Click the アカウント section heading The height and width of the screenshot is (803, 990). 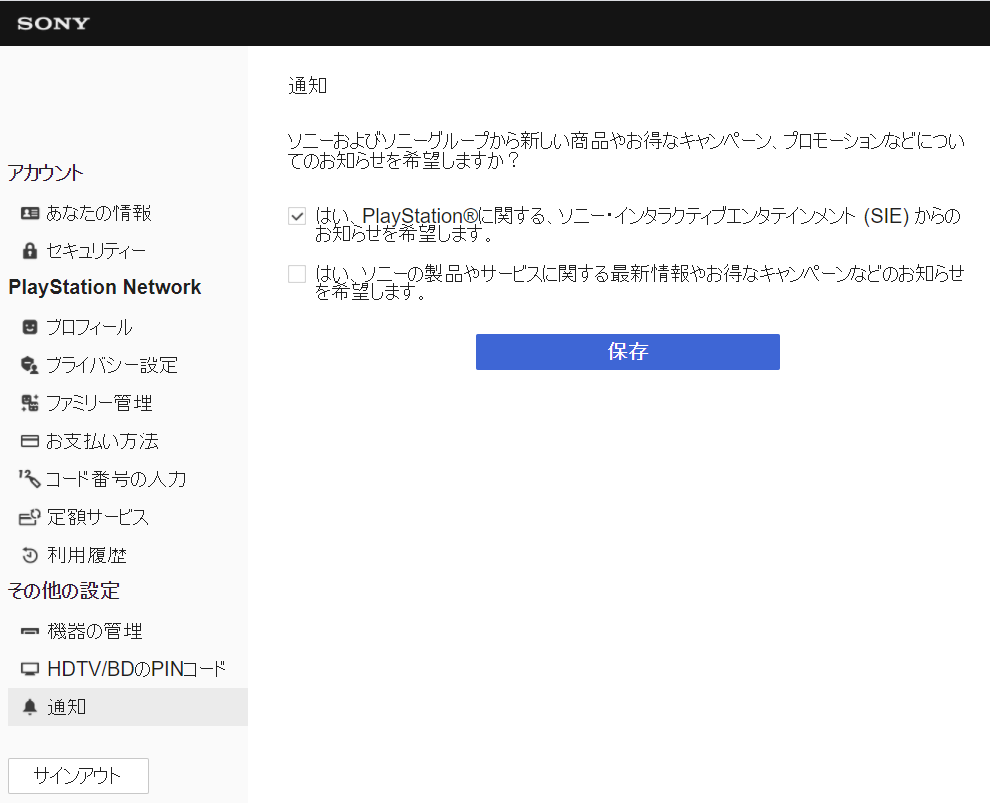(45, 173)
